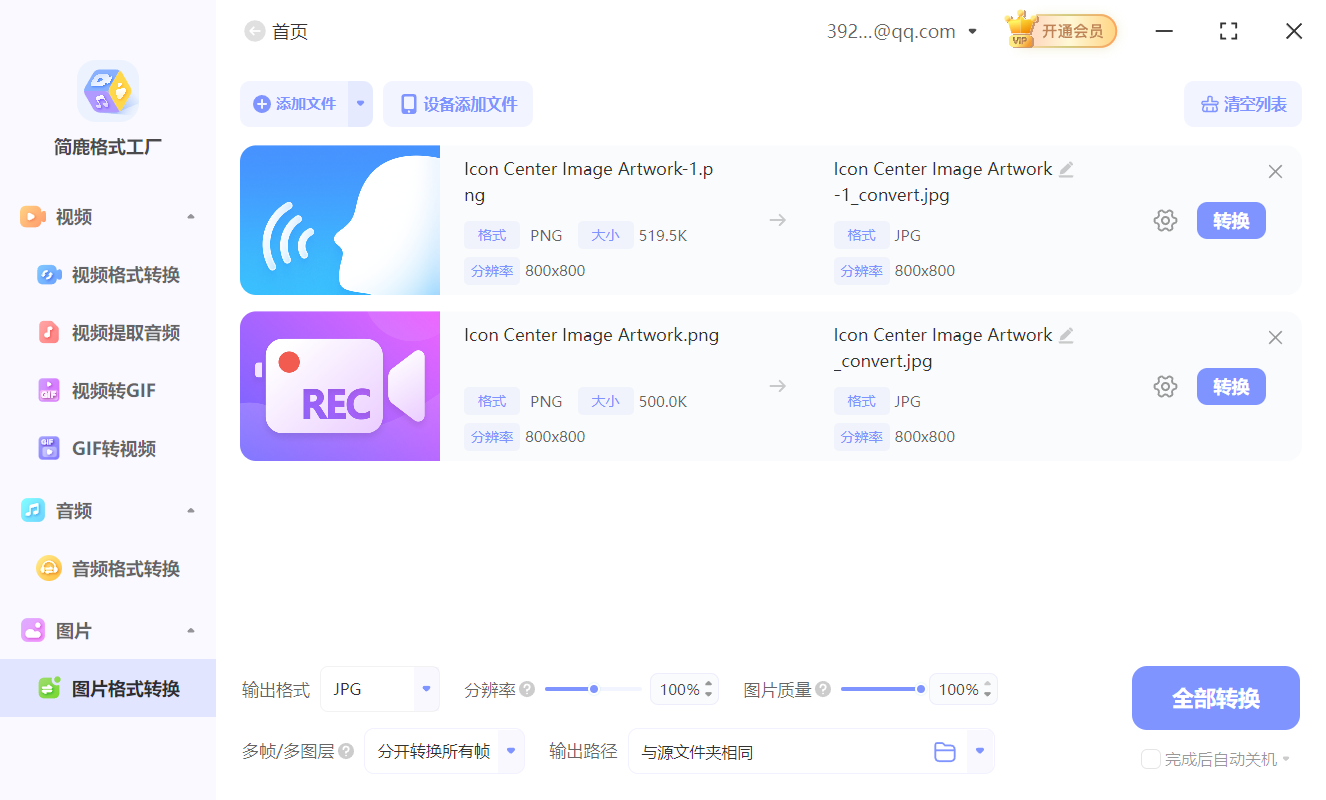Open the 输出格式 JPG dropdown

pyautogui.click(x=380, y=689)
